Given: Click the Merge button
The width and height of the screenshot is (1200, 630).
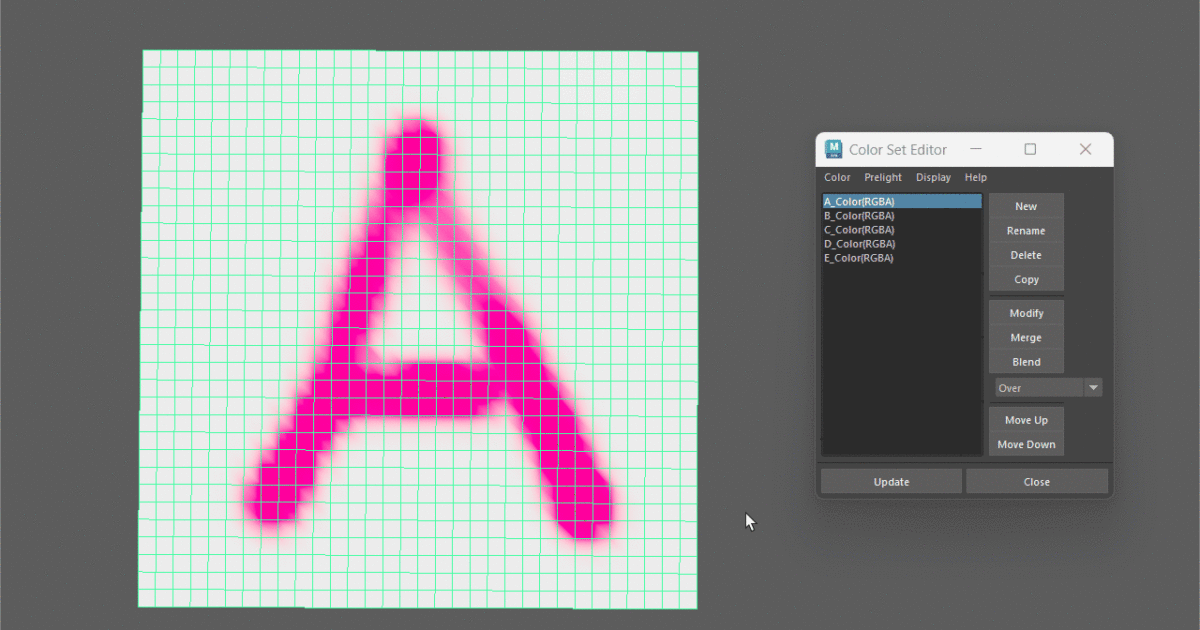Looking at the screenshot, I should tap(1026, 338).
